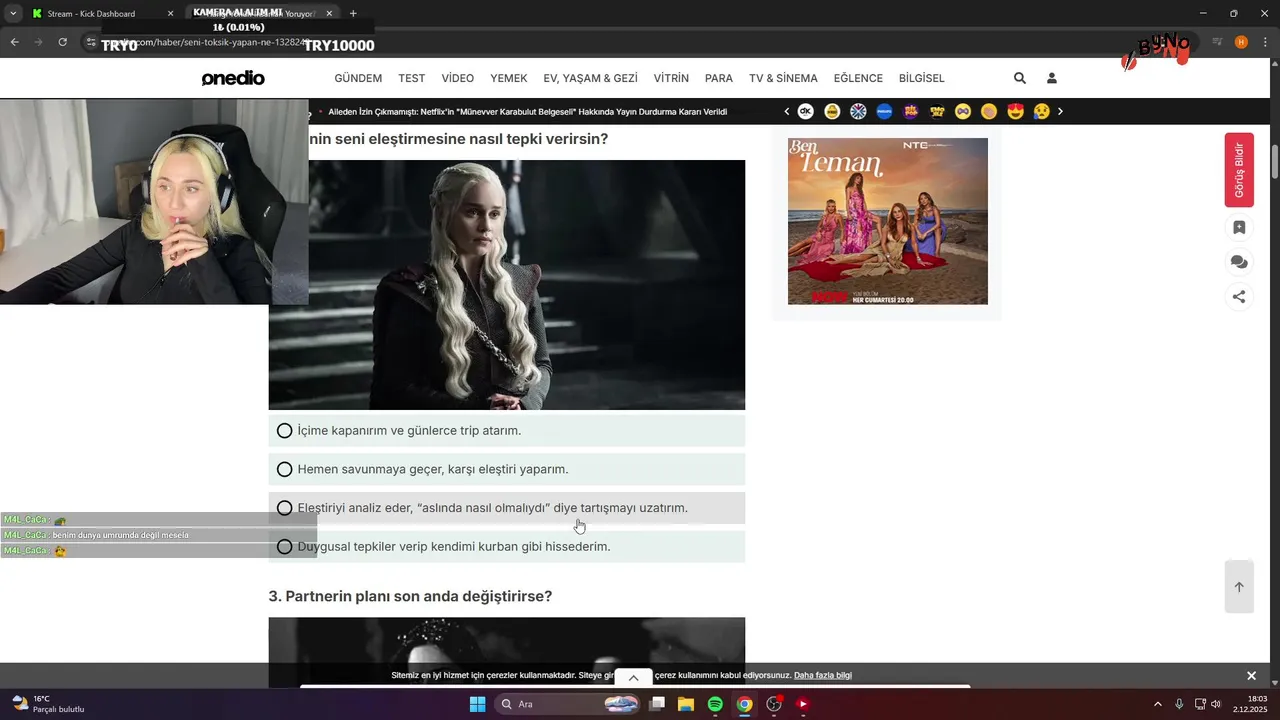Click the blonde woman question image
Image resolution: width=1280 pixels, height=720 pixels.
click(x=507, y=285)
